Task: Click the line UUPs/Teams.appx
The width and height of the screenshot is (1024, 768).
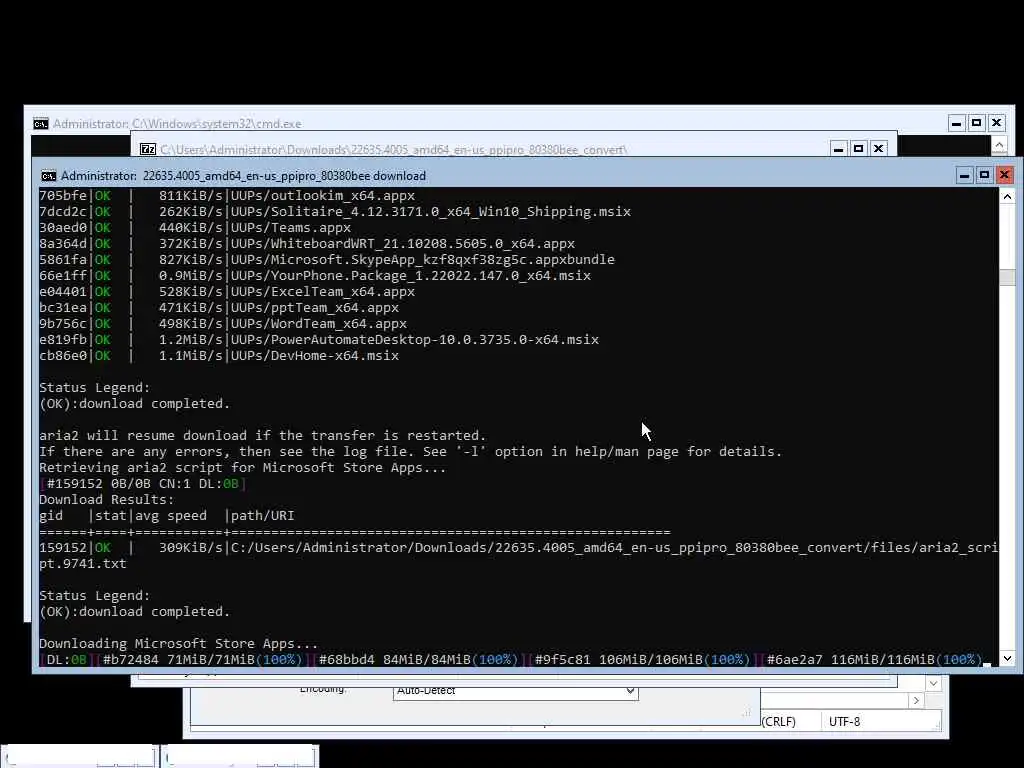Action: click(x=195, y=227)
